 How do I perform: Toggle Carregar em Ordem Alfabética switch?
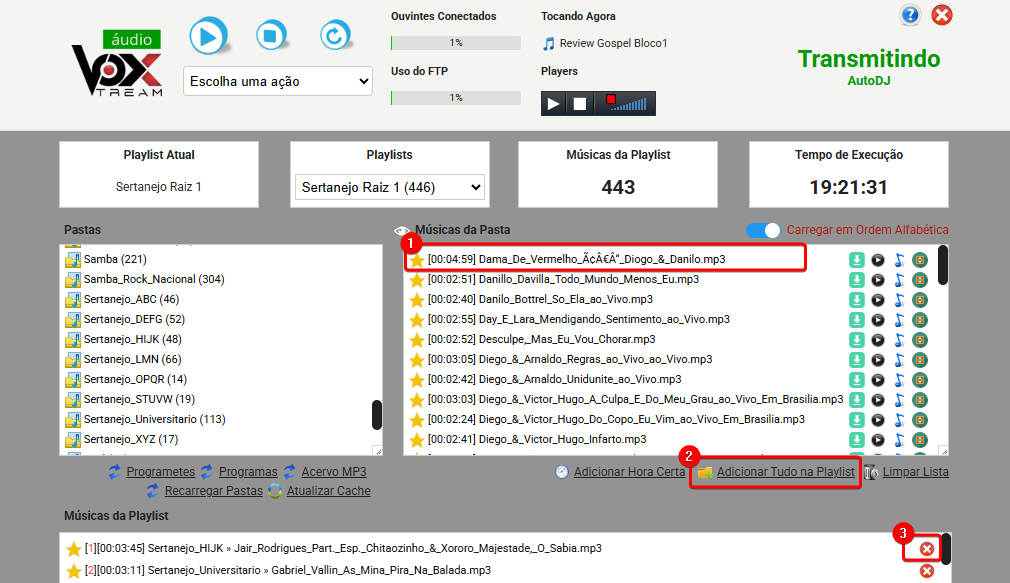point(764,230)
